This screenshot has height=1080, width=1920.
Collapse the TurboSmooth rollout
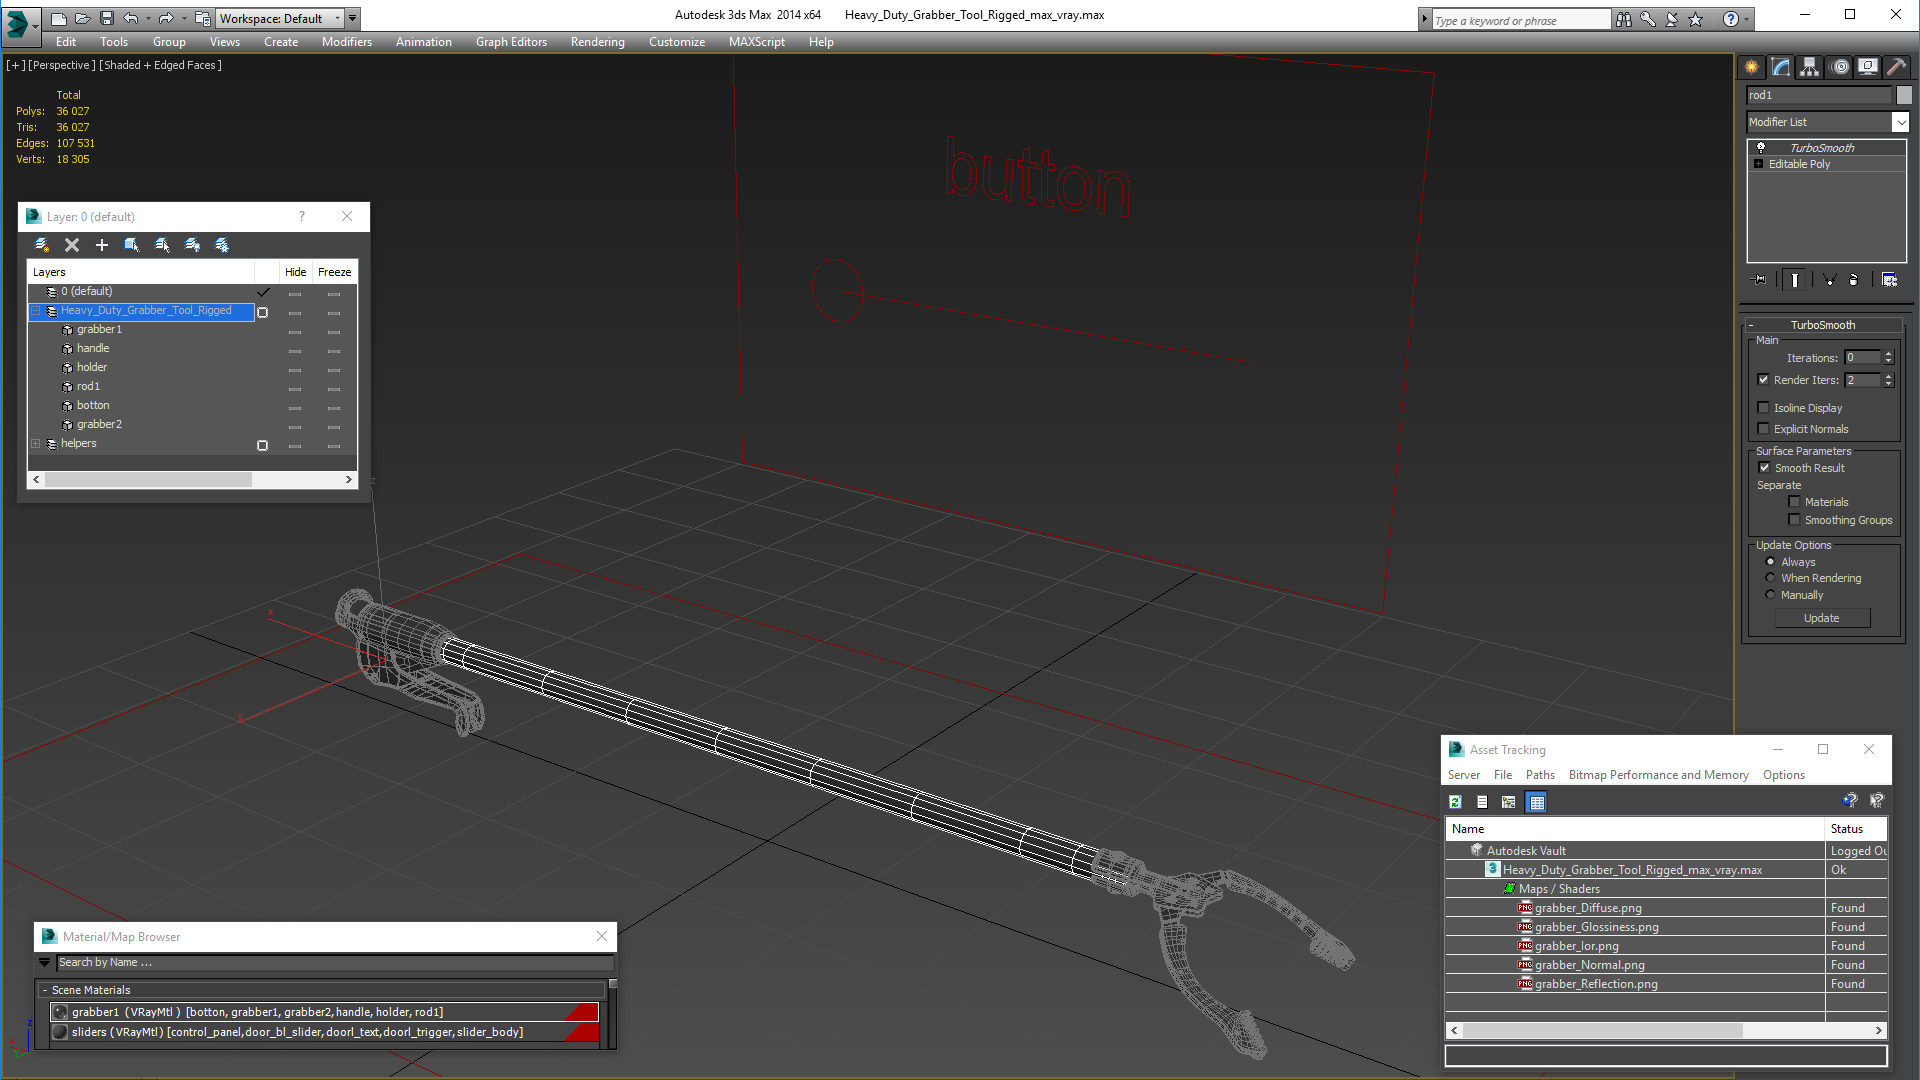coord(1752,325)
